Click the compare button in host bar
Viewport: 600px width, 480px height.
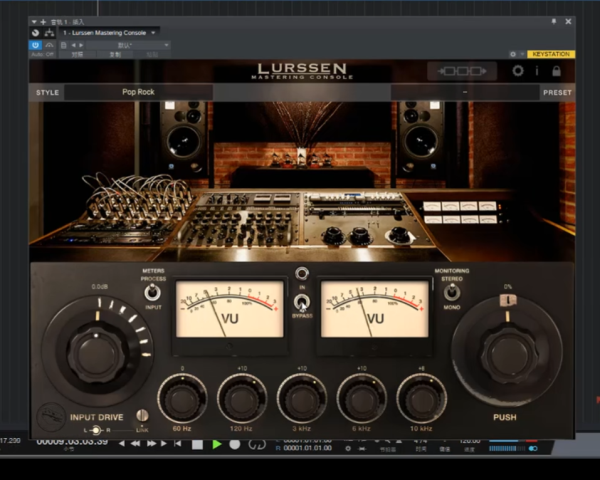[78, 54]
